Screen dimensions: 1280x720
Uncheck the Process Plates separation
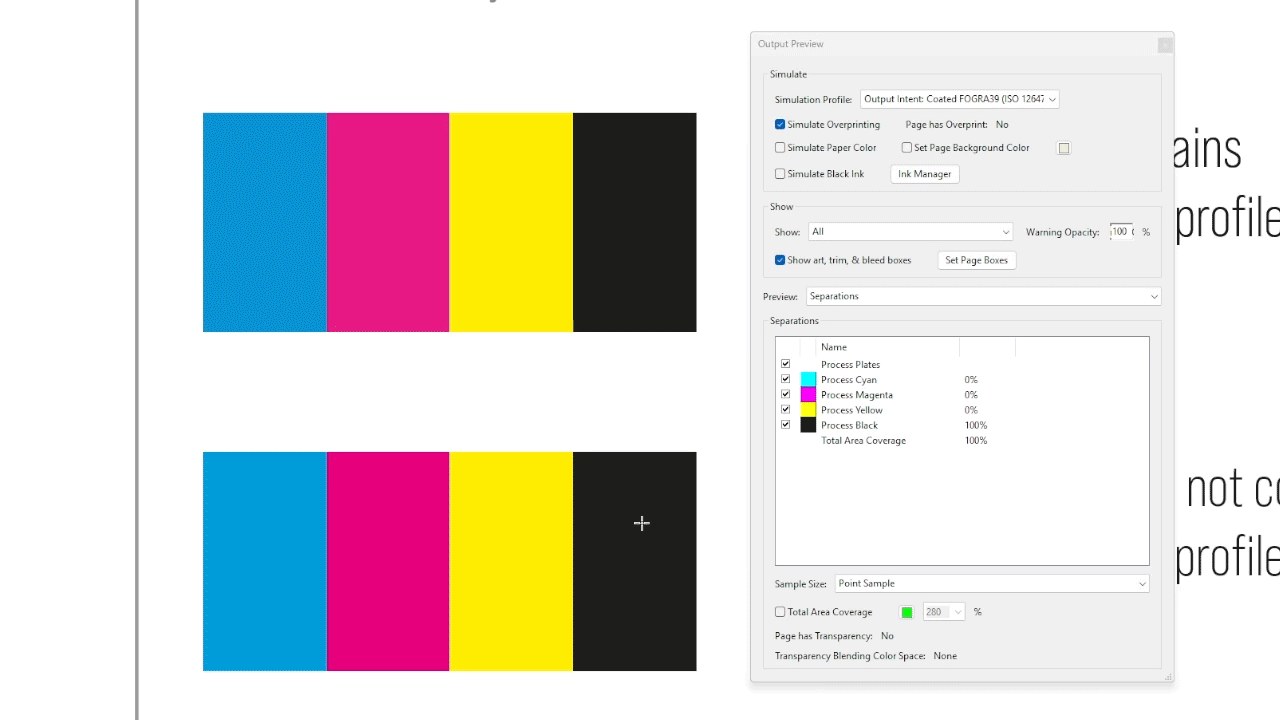point(785,363)
